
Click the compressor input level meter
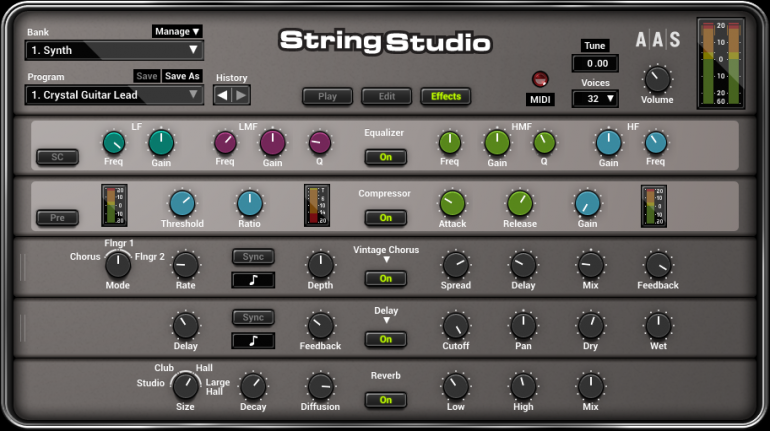coord(114,205)
